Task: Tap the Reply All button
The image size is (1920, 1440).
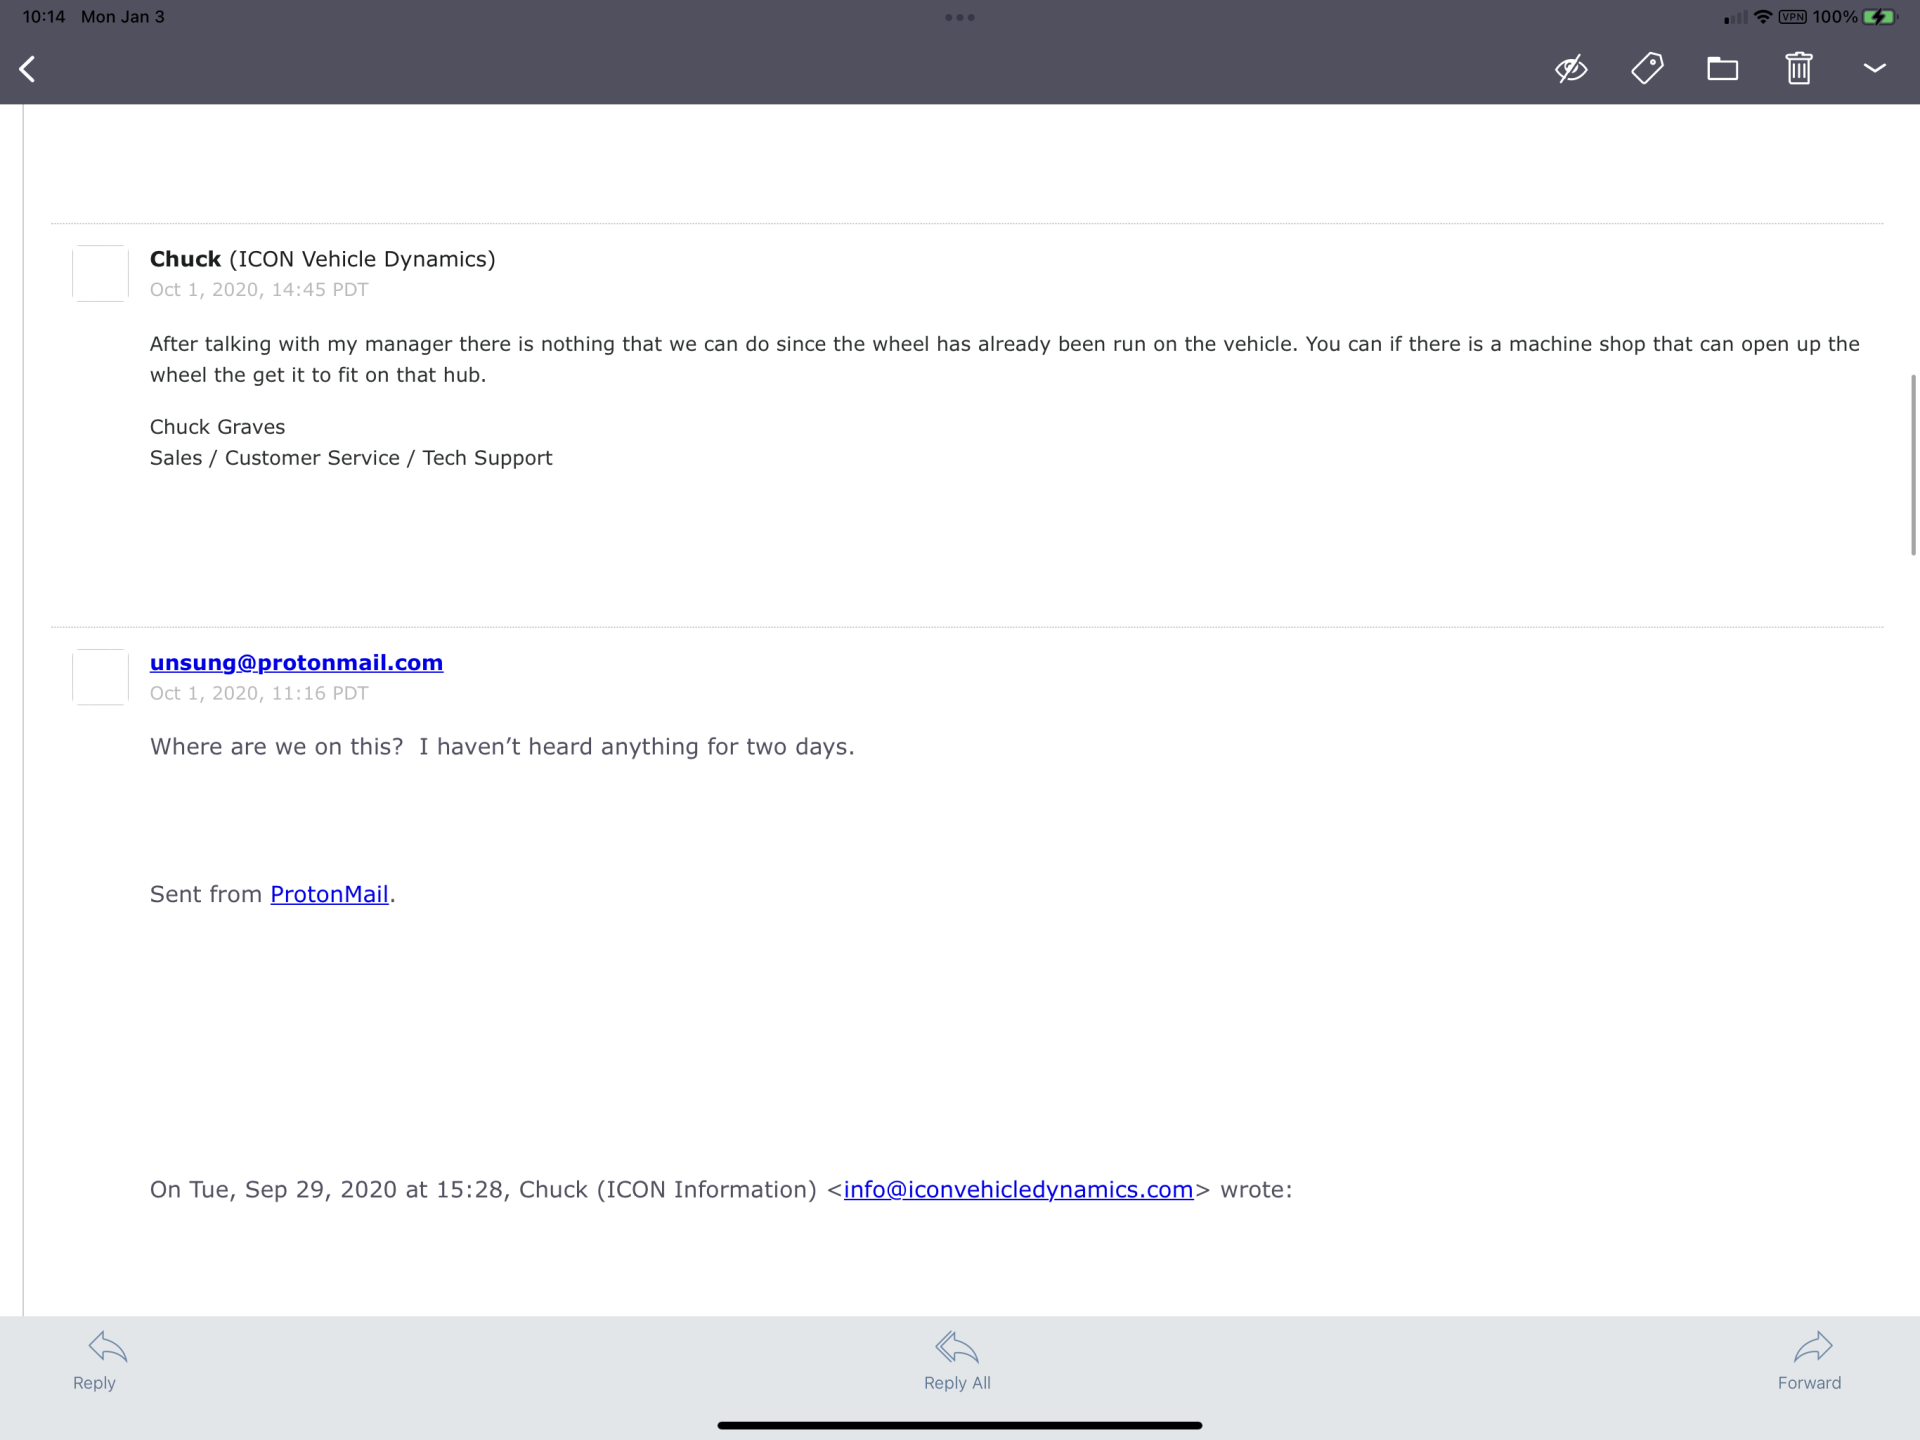Action: click(x=957, y=1361)
